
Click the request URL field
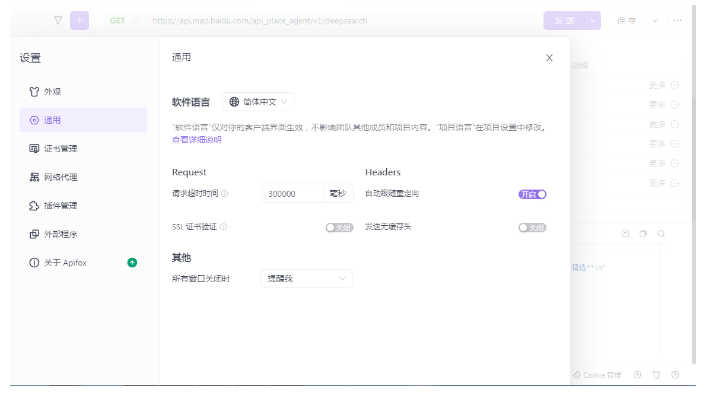(x=339, y=21)
